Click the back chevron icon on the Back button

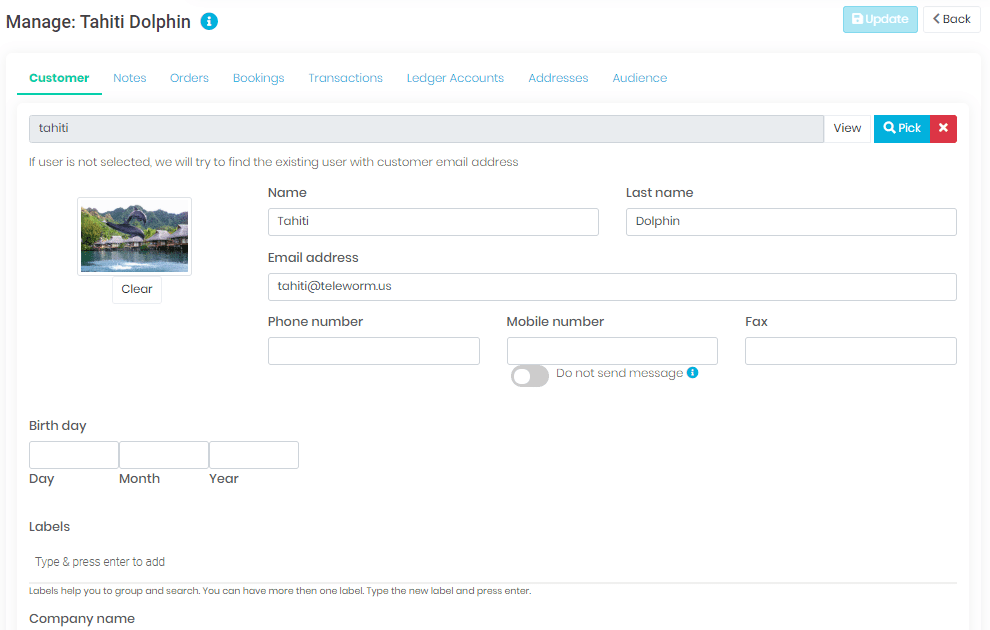click(938, 19)
